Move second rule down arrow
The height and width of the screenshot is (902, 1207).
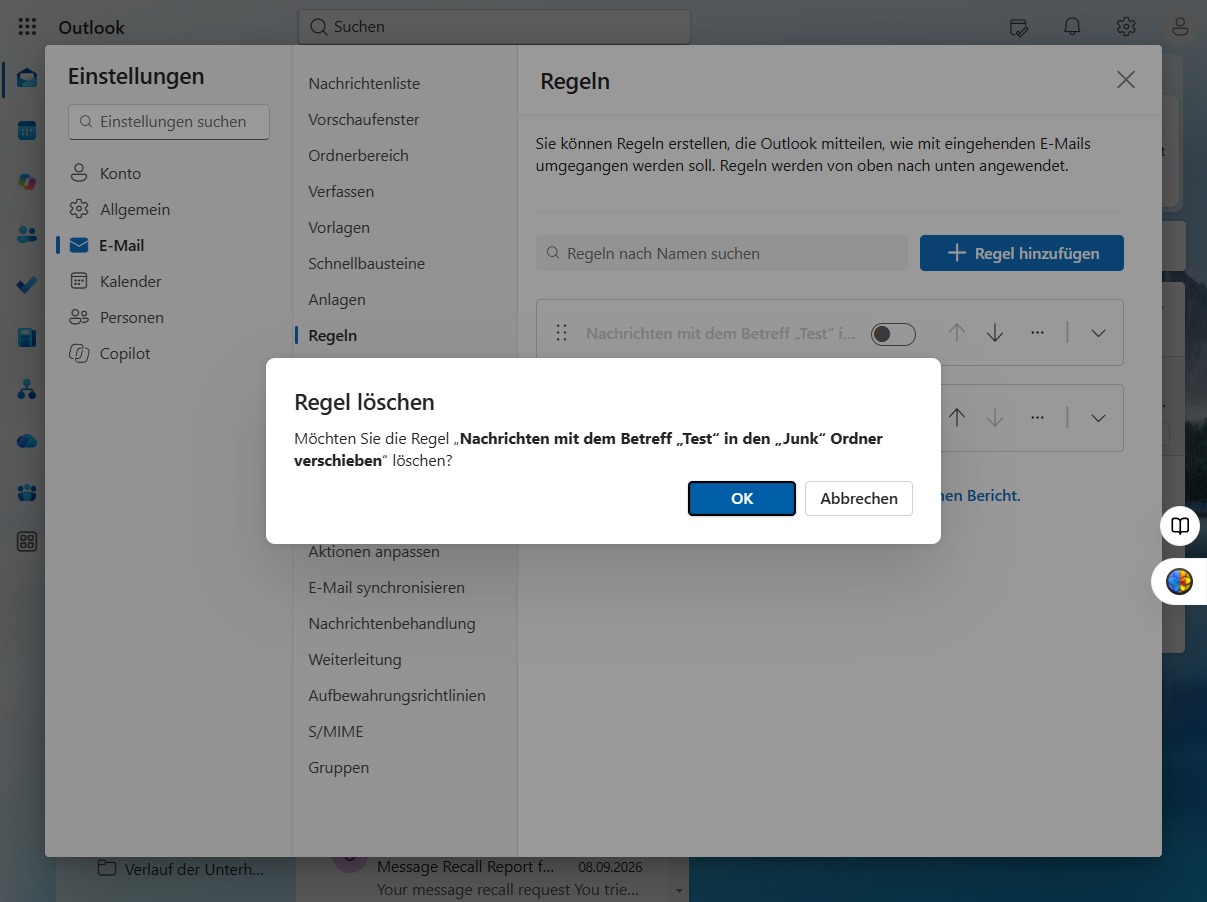coord(995,418)
